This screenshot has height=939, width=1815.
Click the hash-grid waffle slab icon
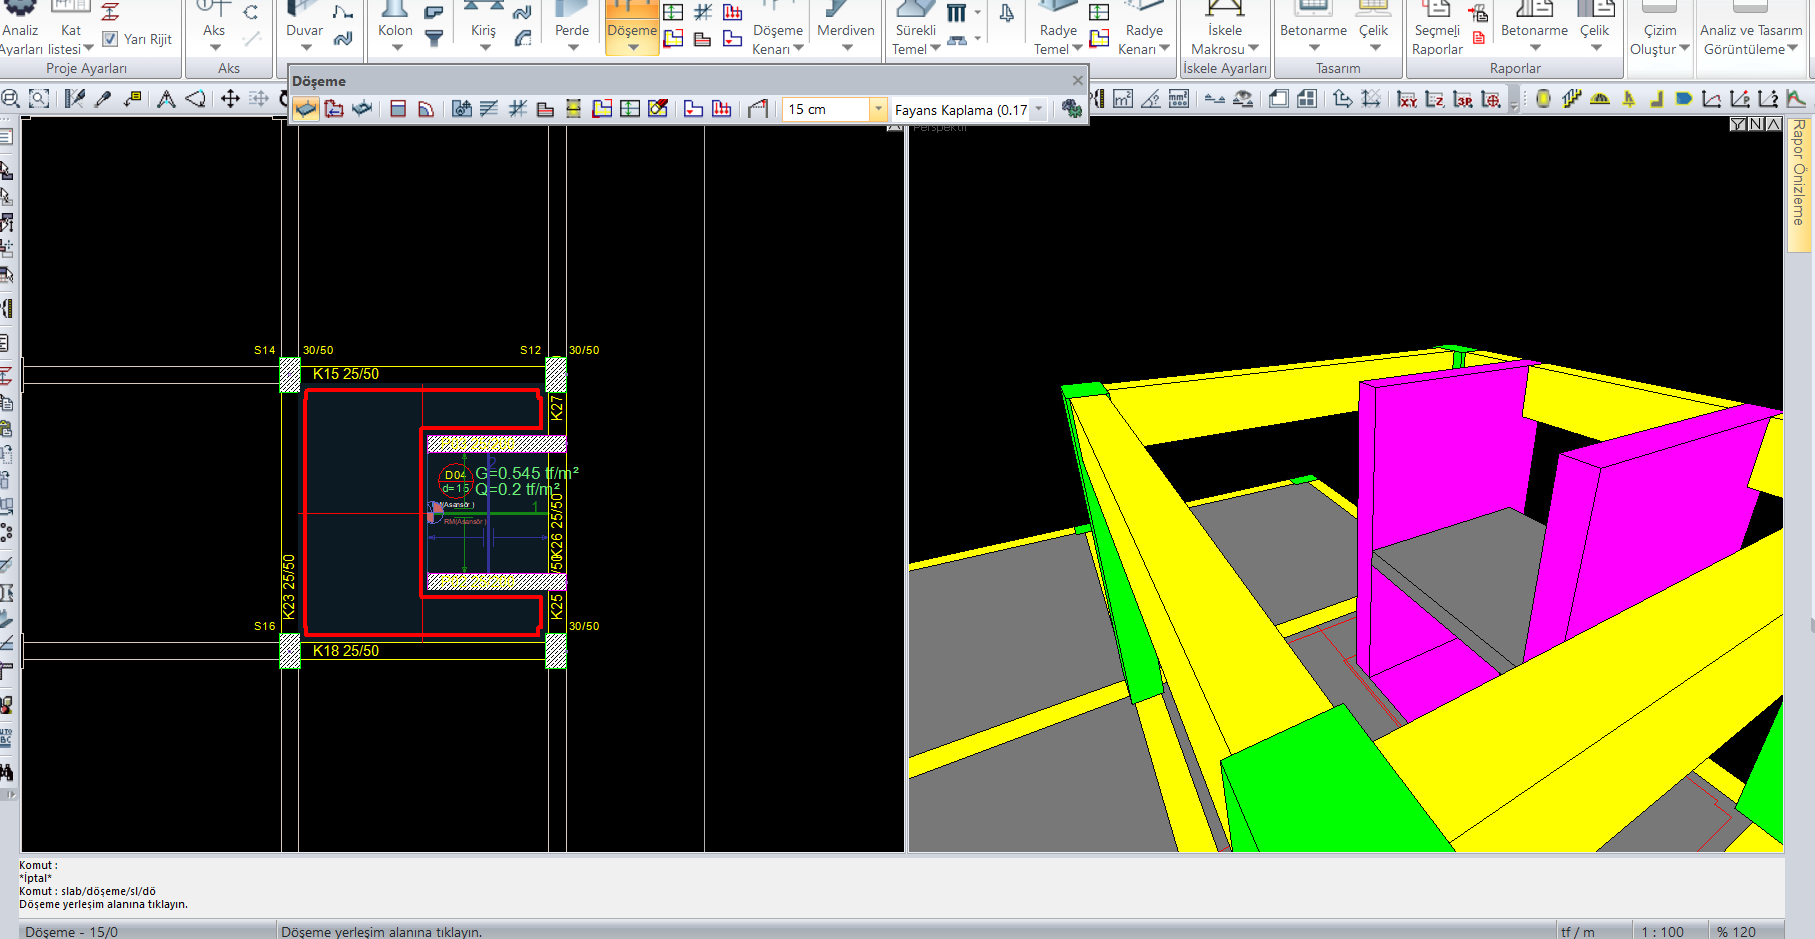[x=517, y=109]
